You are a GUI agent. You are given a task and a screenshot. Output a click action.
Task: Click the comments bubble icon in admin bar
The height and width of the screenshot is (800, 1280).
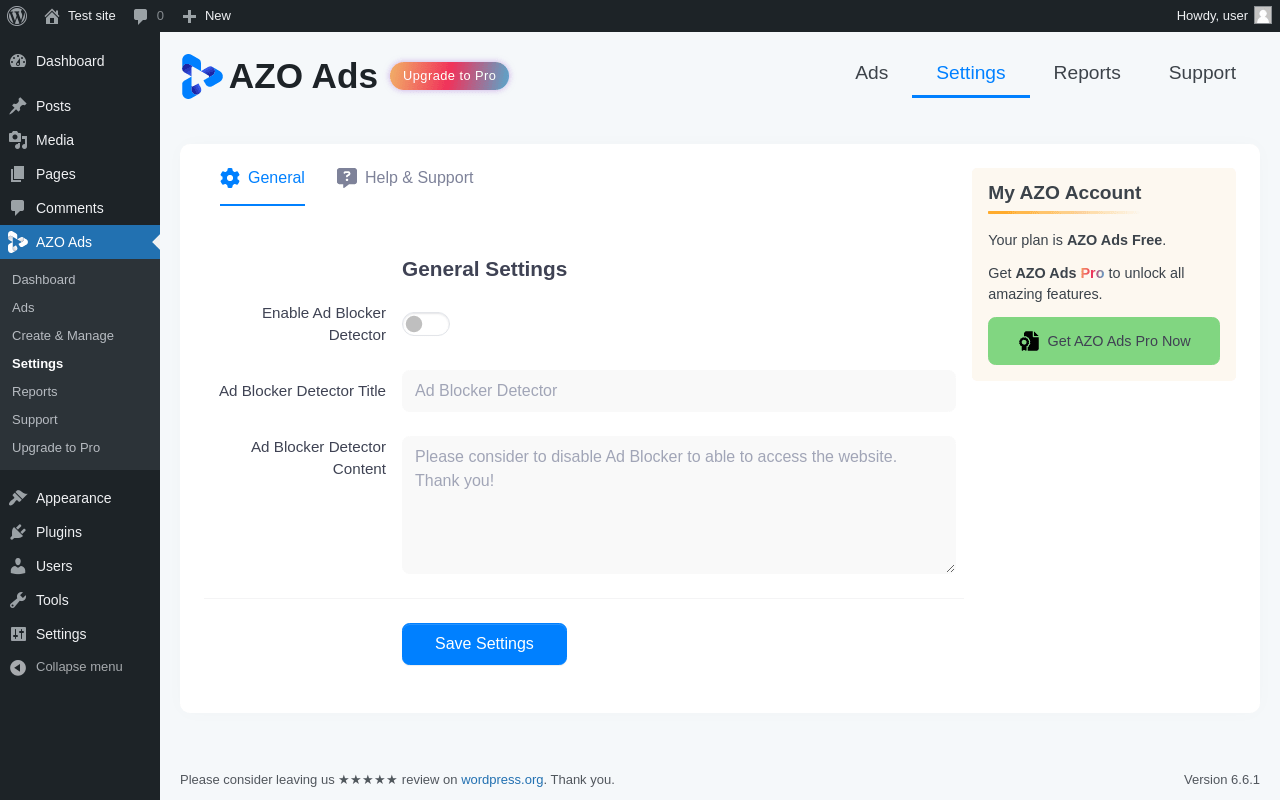(141, 16)
